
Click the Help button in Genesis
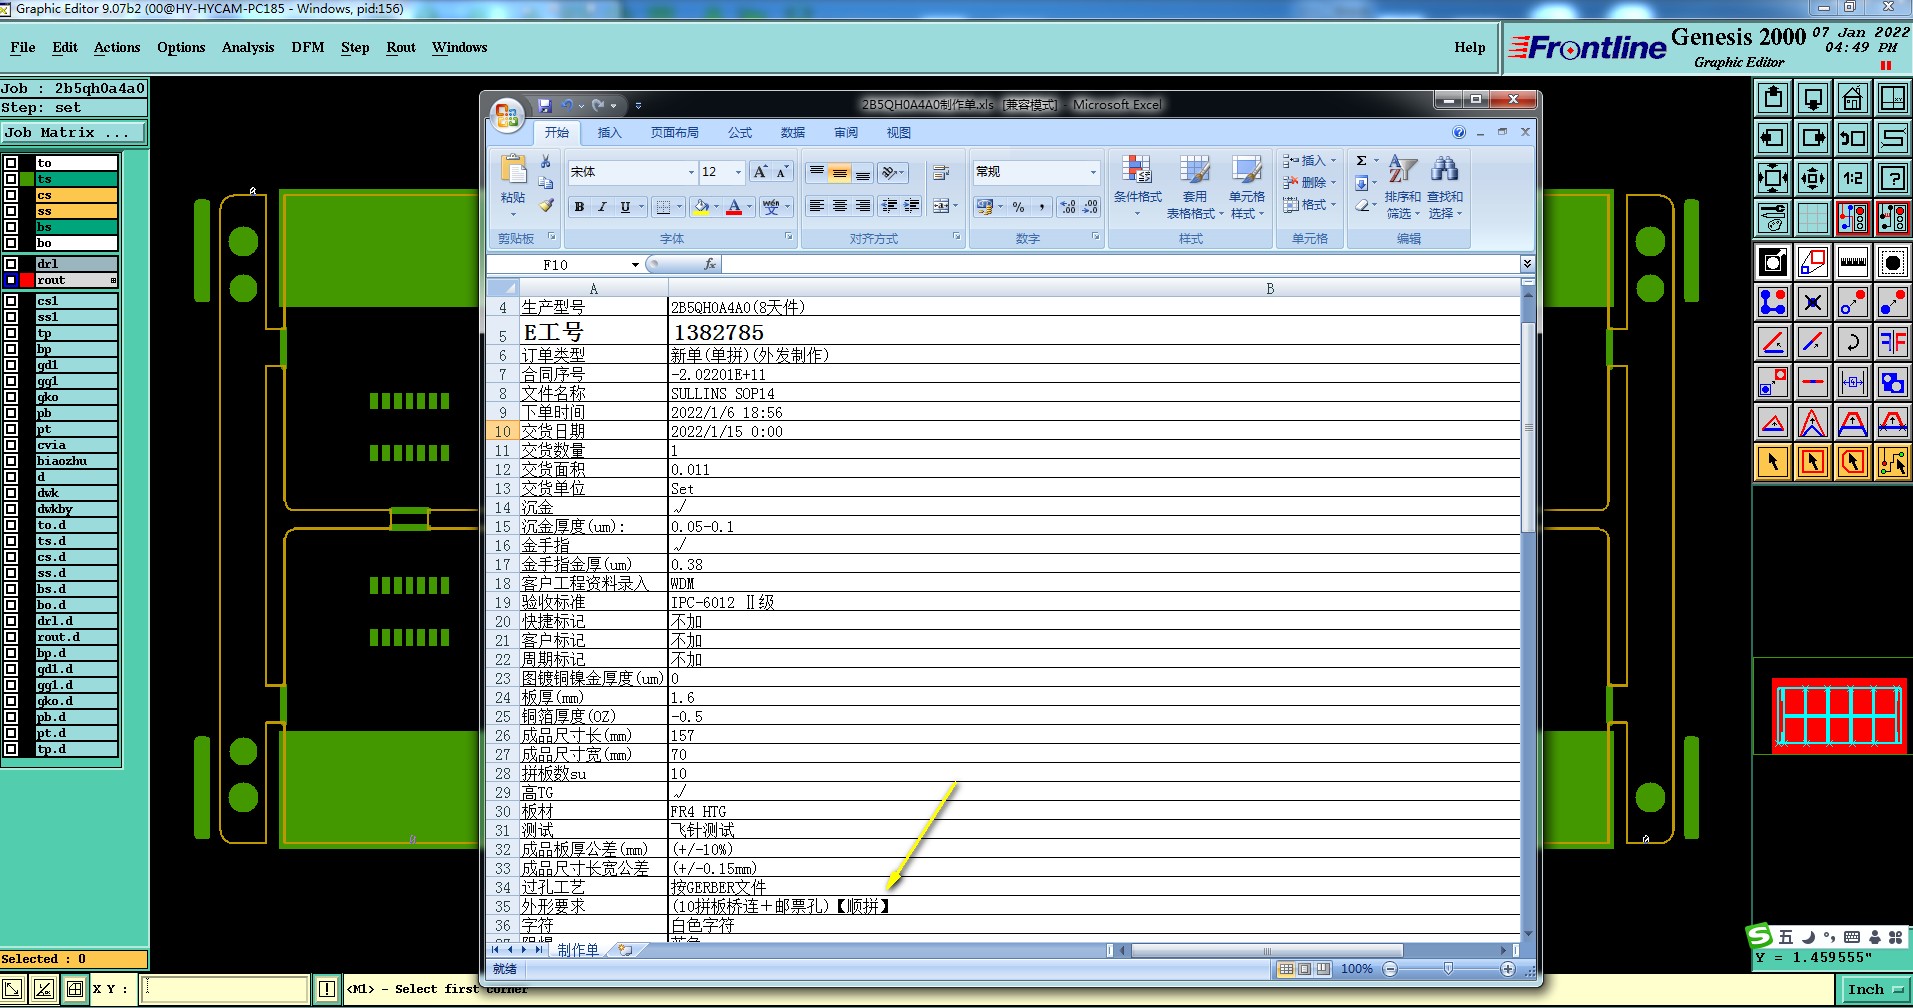(1469, 47)
